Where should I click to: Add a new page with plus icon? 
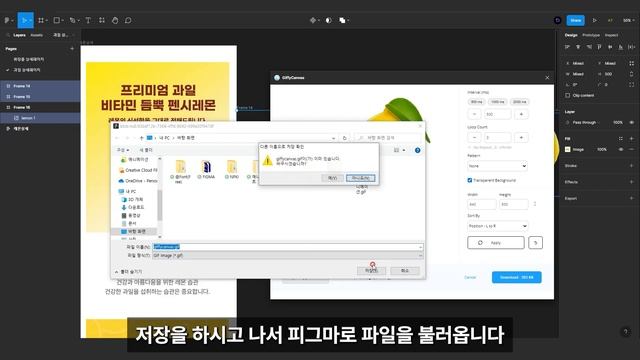click(x=72, y=49)
